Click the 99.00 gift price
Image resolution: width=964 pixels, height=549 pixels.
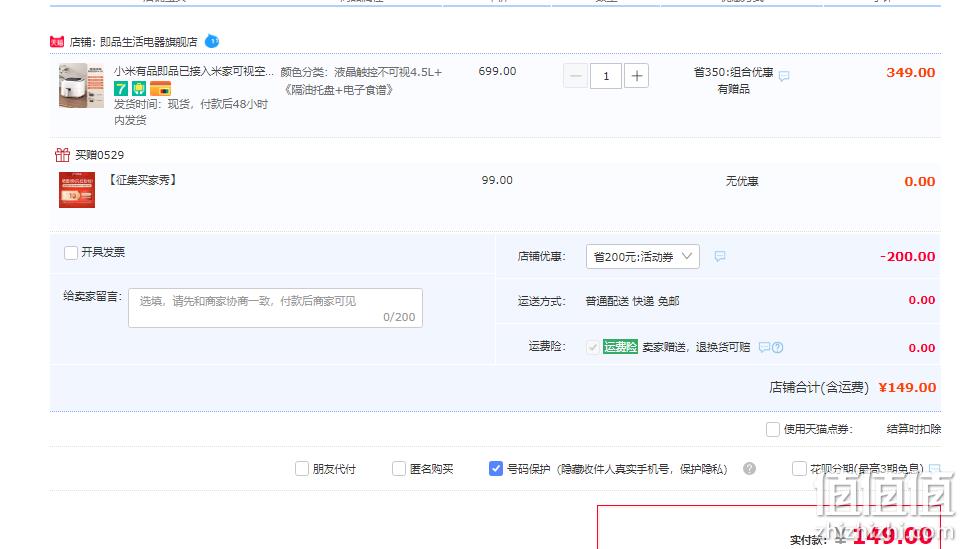pyautogui.click(x=497, y=180)
